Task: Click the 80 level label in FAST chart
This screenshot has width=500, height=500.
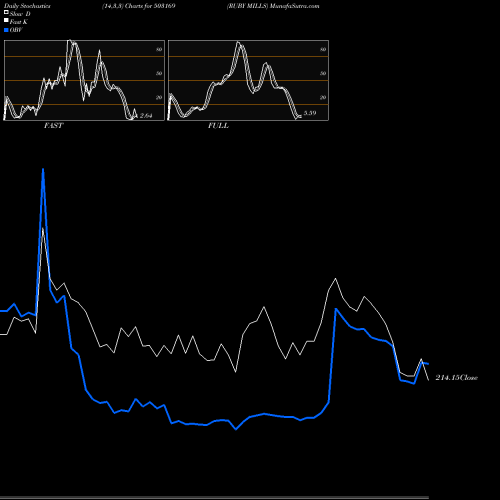Action: tap(159, 49)
